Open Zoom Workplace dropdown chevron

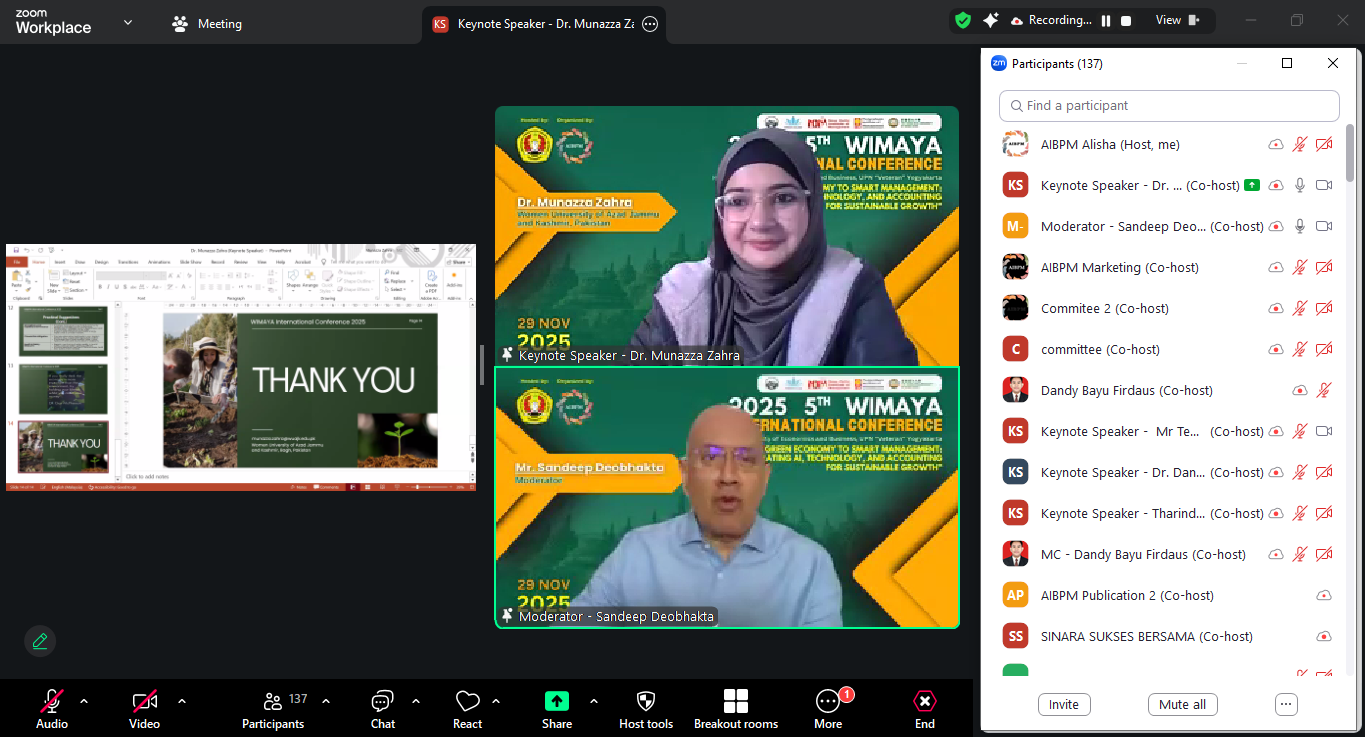click(x=128, y=22)
